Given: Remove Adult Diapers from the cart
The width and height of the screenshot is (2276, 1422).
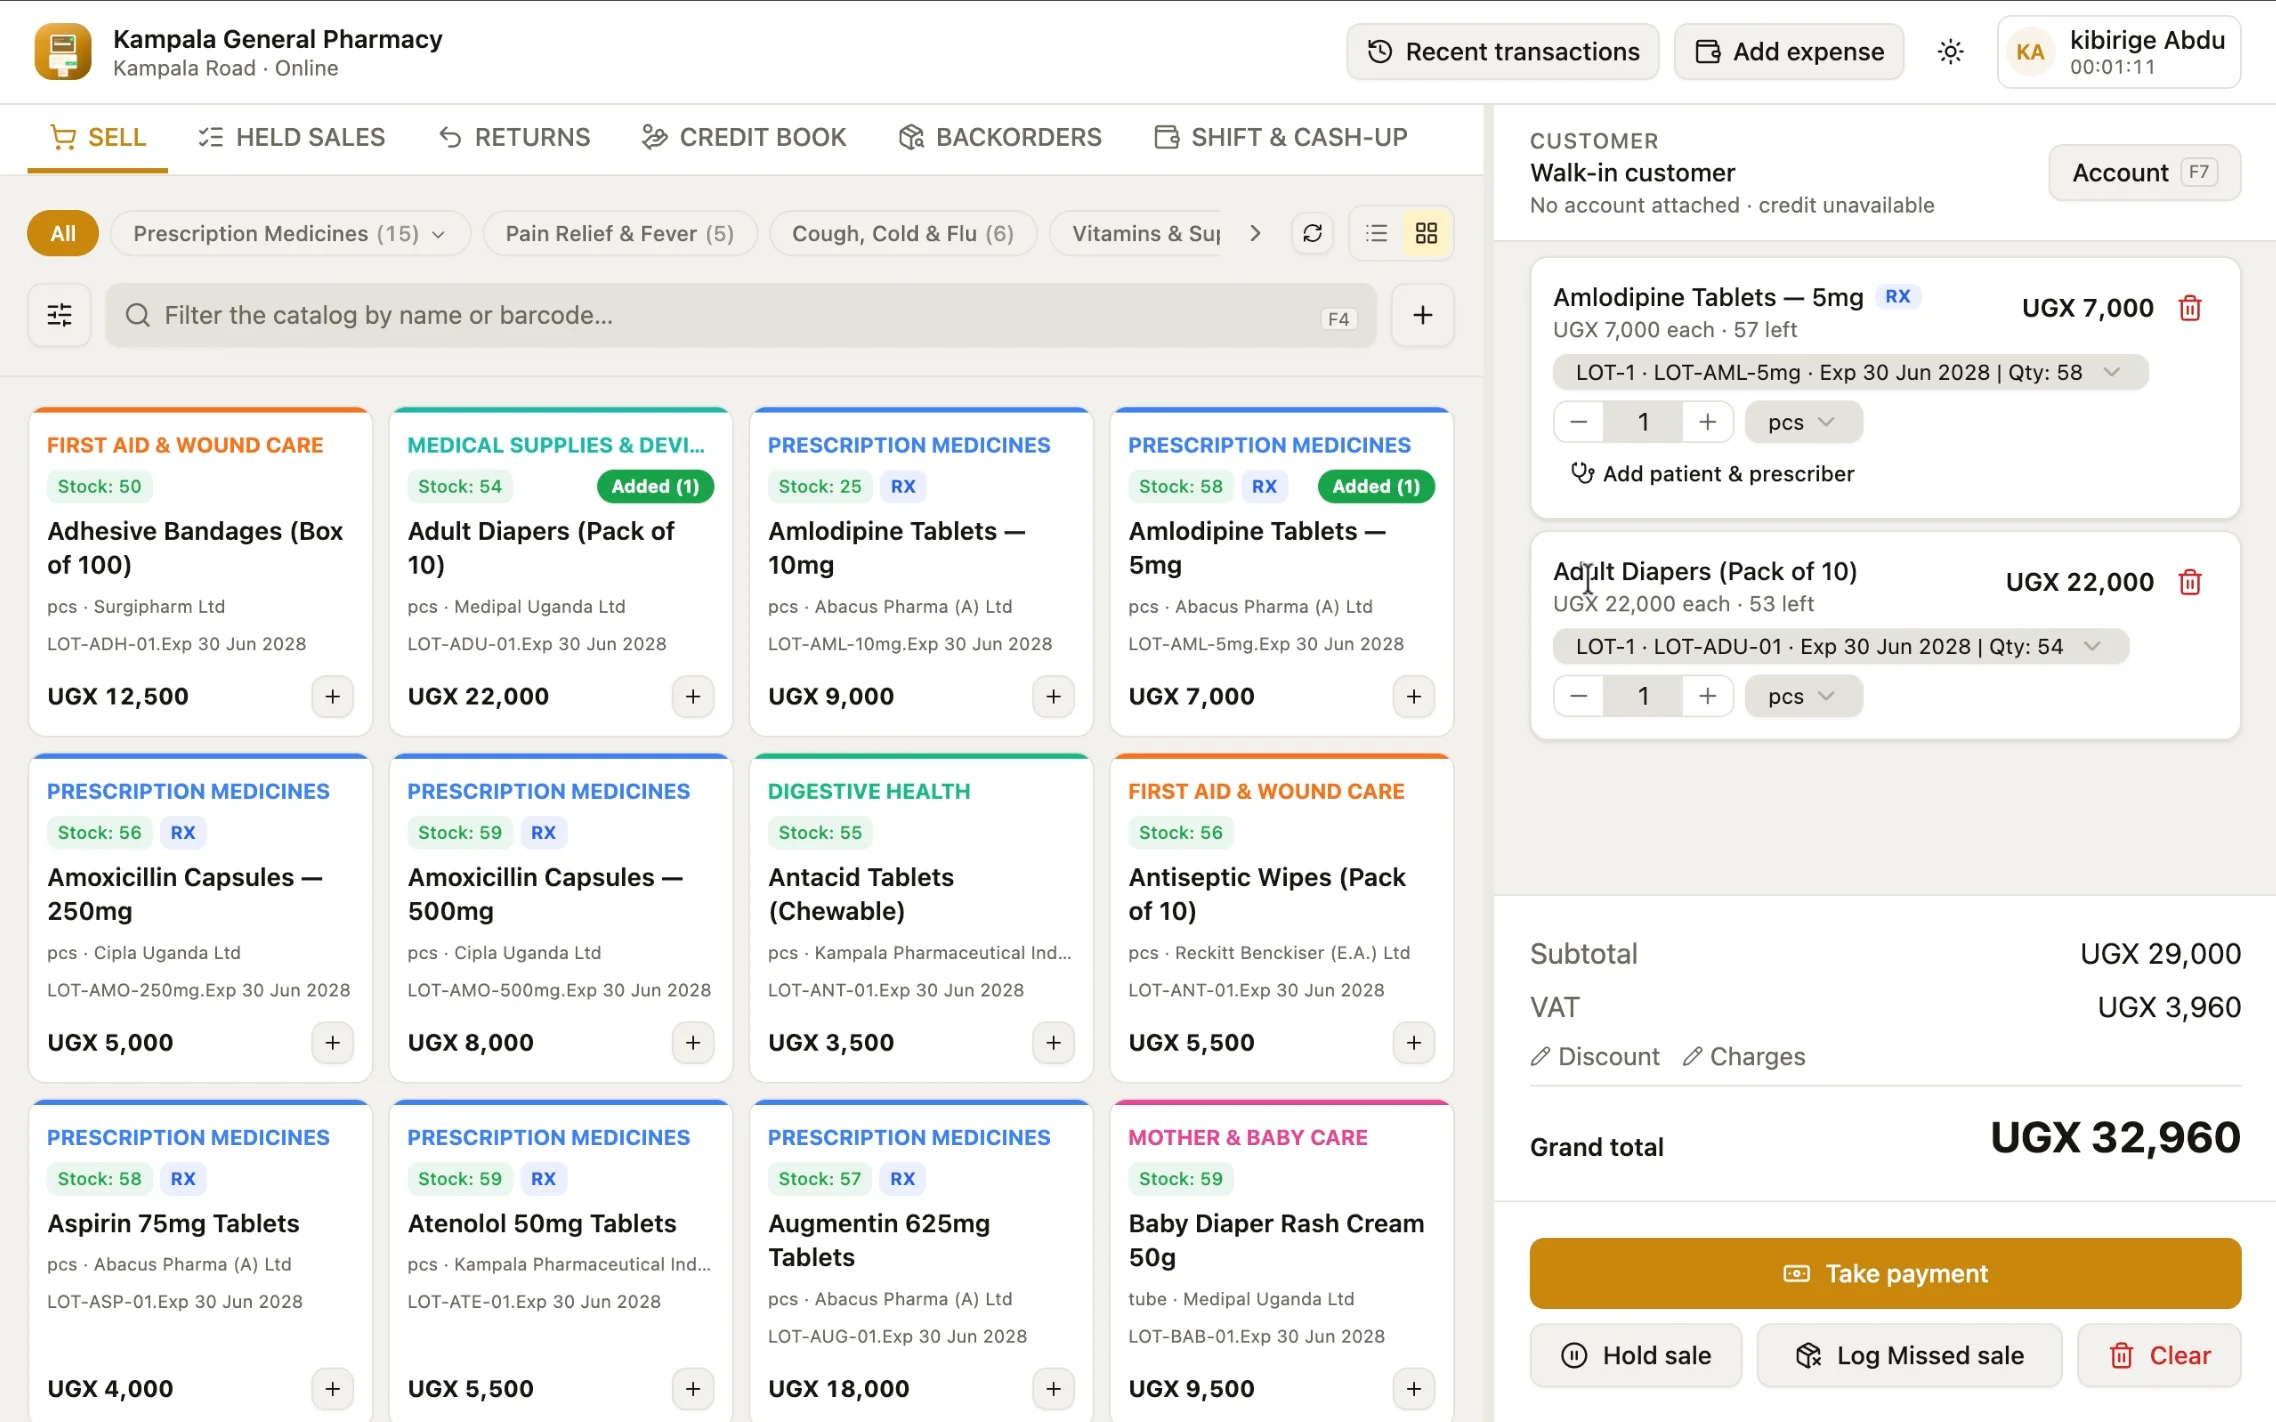Looking at the screenshot, I should point(2189,582).
